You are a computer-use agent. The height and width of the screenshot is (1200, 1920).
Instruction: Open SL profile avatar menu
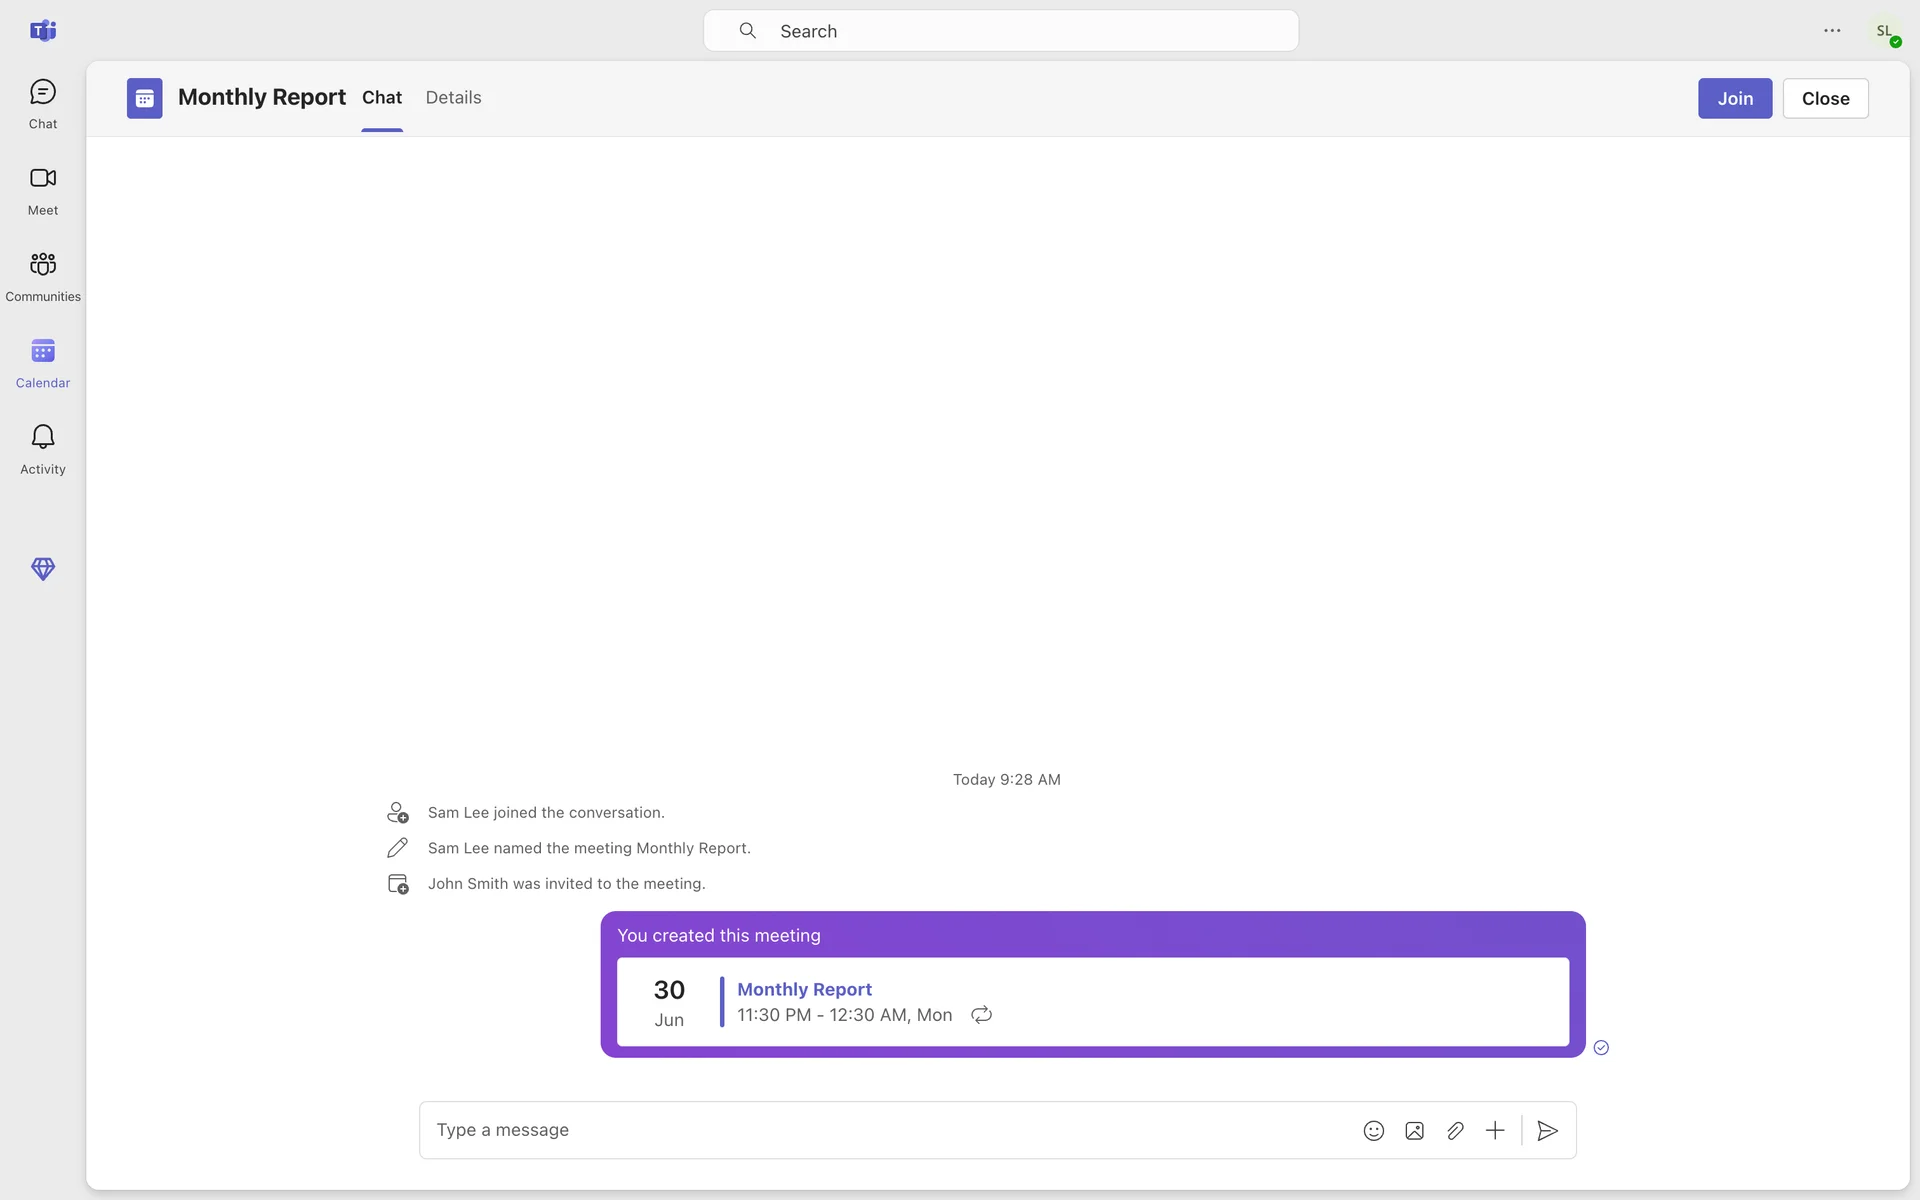click(1885, 32)
